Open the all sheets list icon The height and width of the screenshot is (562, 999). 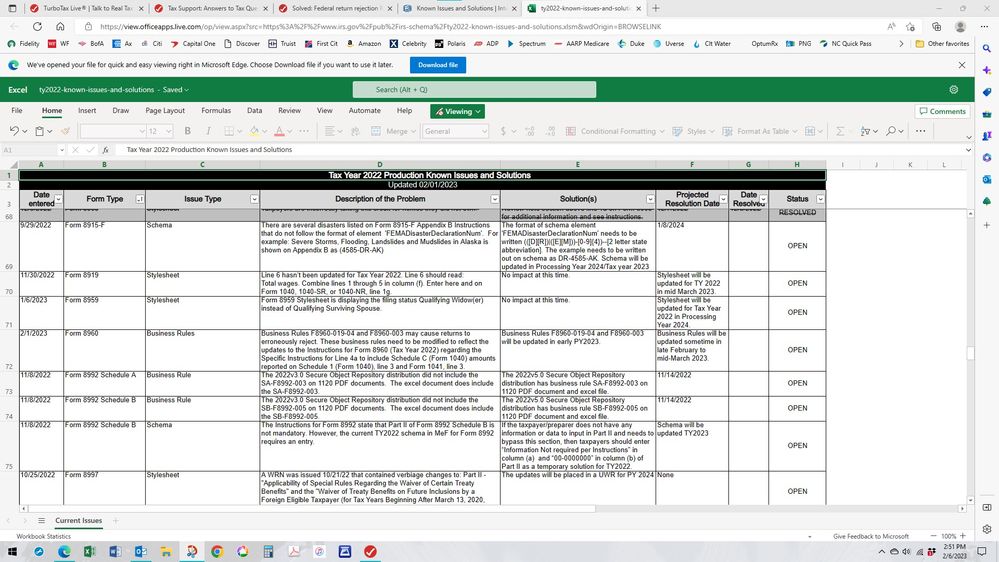coord(41,521)
